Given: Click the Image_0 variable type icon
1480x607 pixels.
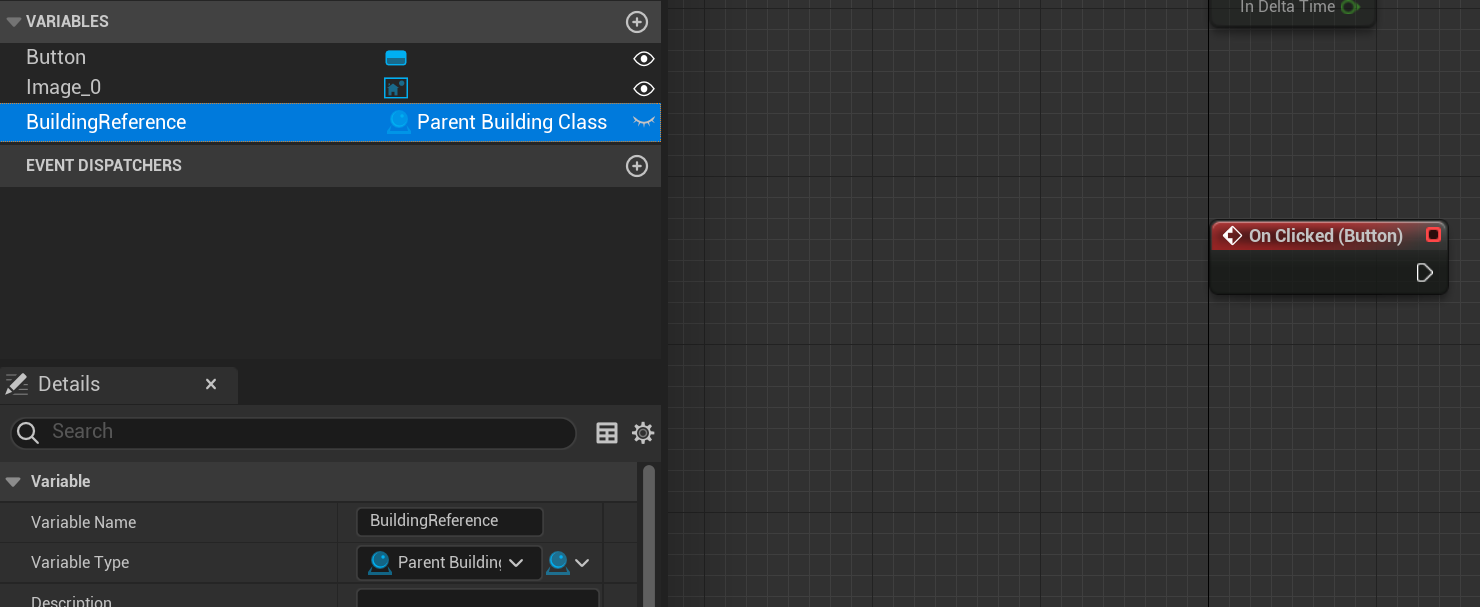Looking at the screenshot, I should pyautogui.click(x=396, y=88).
